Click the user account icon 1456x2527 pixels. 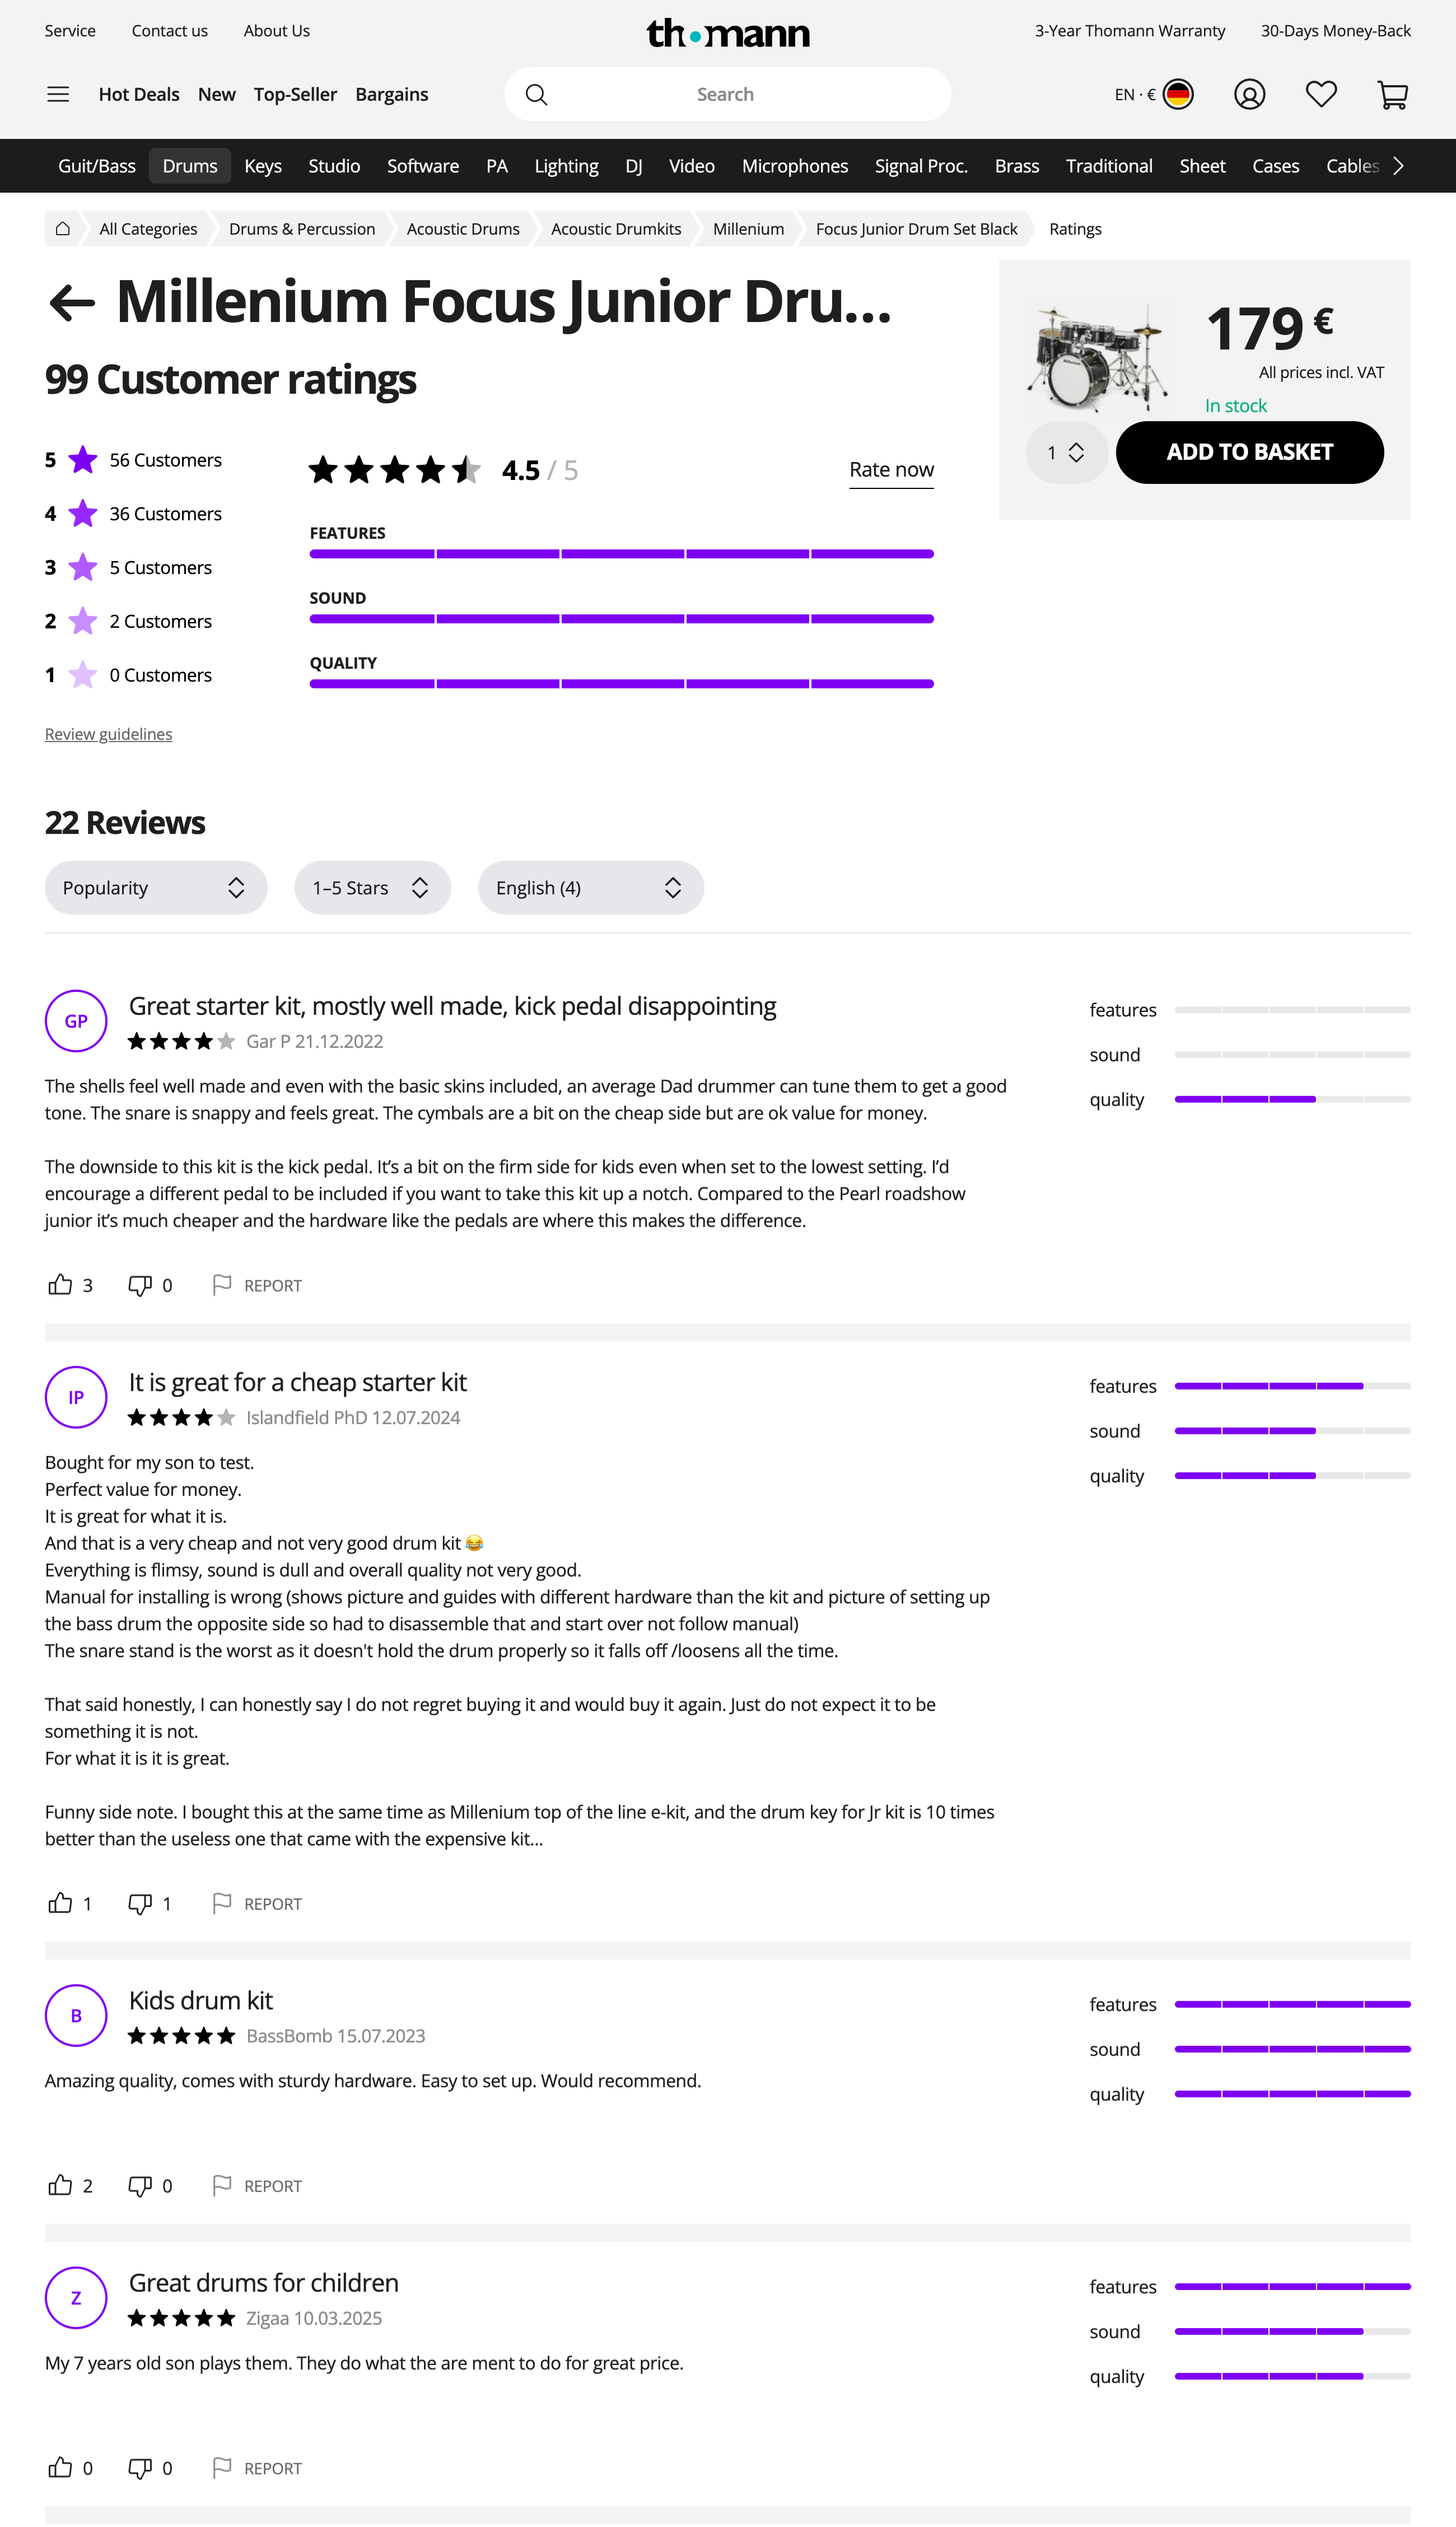[x=1249, y=94]
